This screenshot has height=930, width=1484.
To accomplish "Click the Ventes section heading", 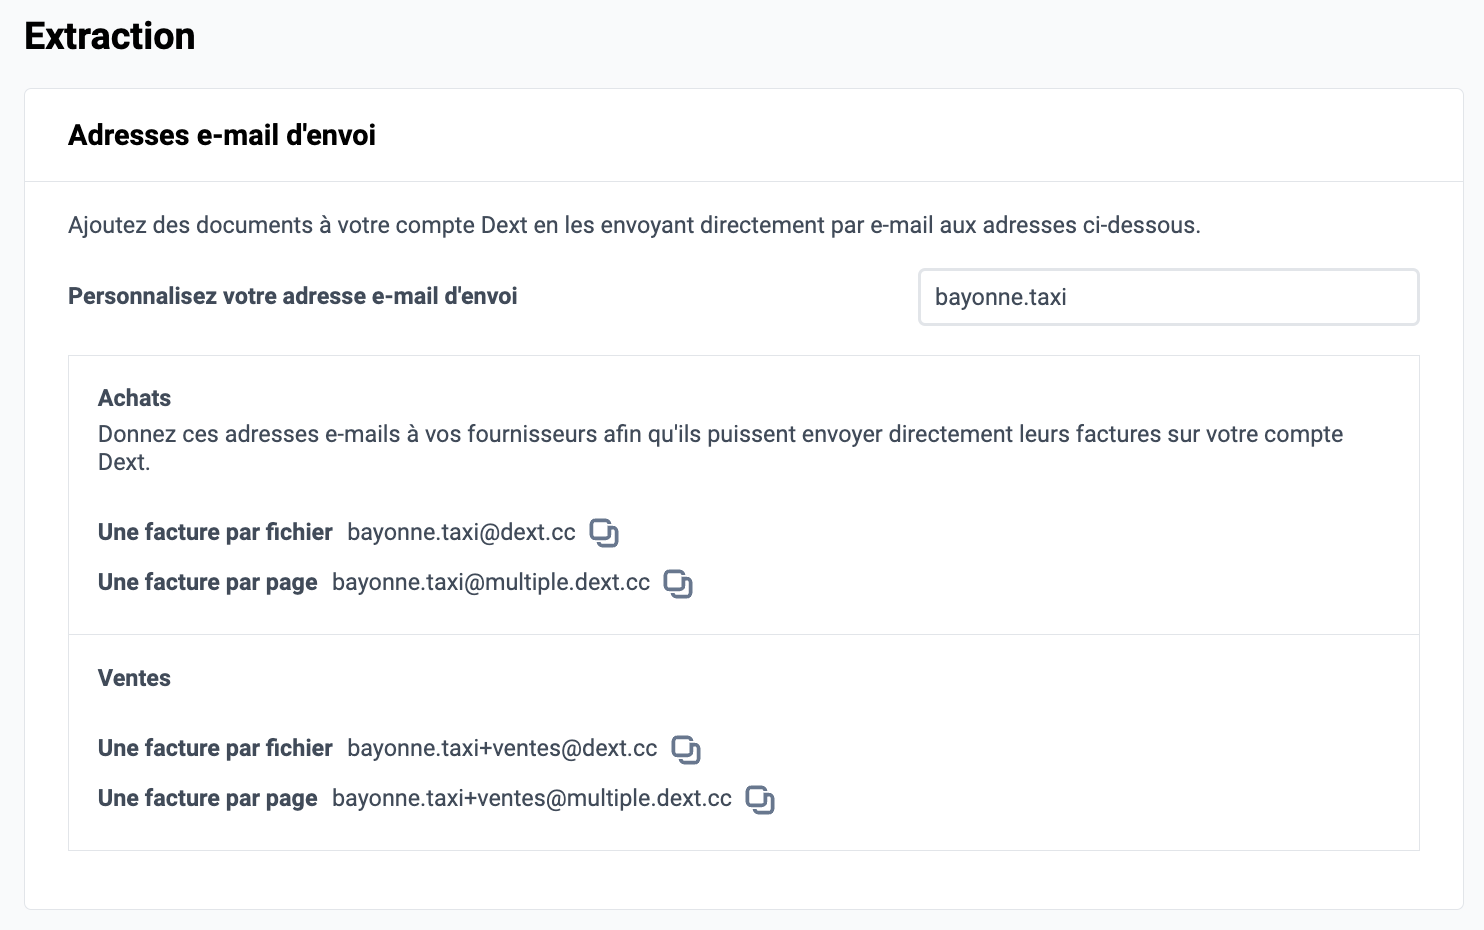I will [x=134, y=678].
